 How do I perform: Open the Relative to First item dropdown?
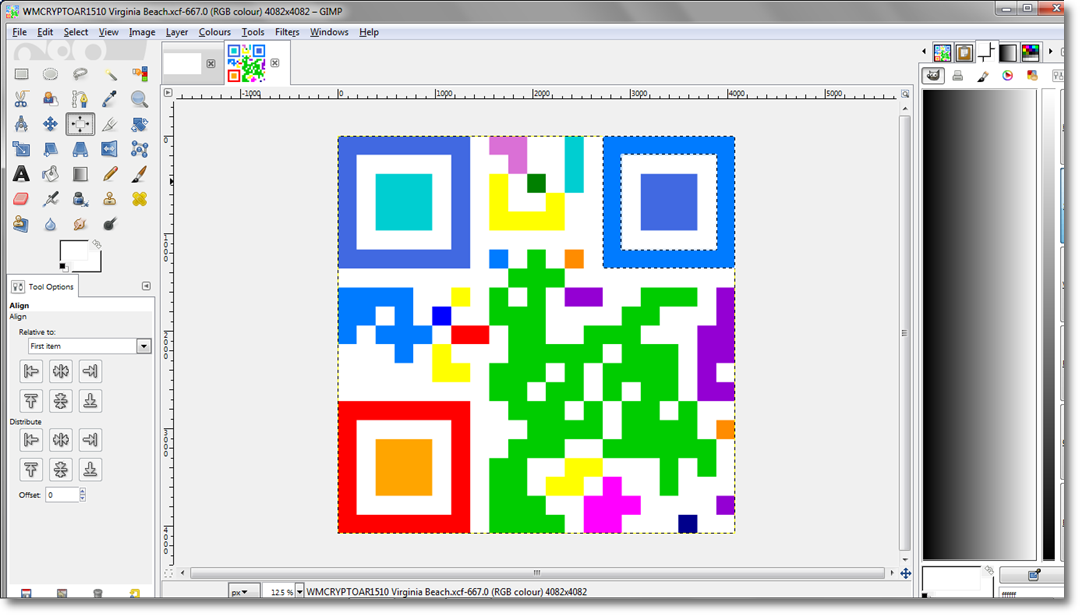[90, 346]
